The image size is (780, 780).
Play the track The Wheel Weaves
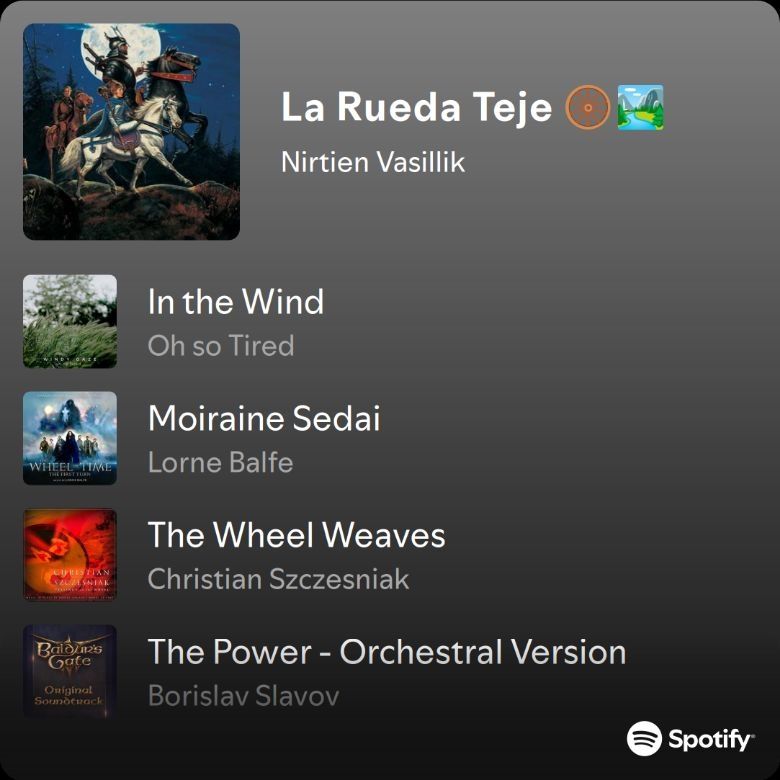pyautogui.click(x=296, y=535)
